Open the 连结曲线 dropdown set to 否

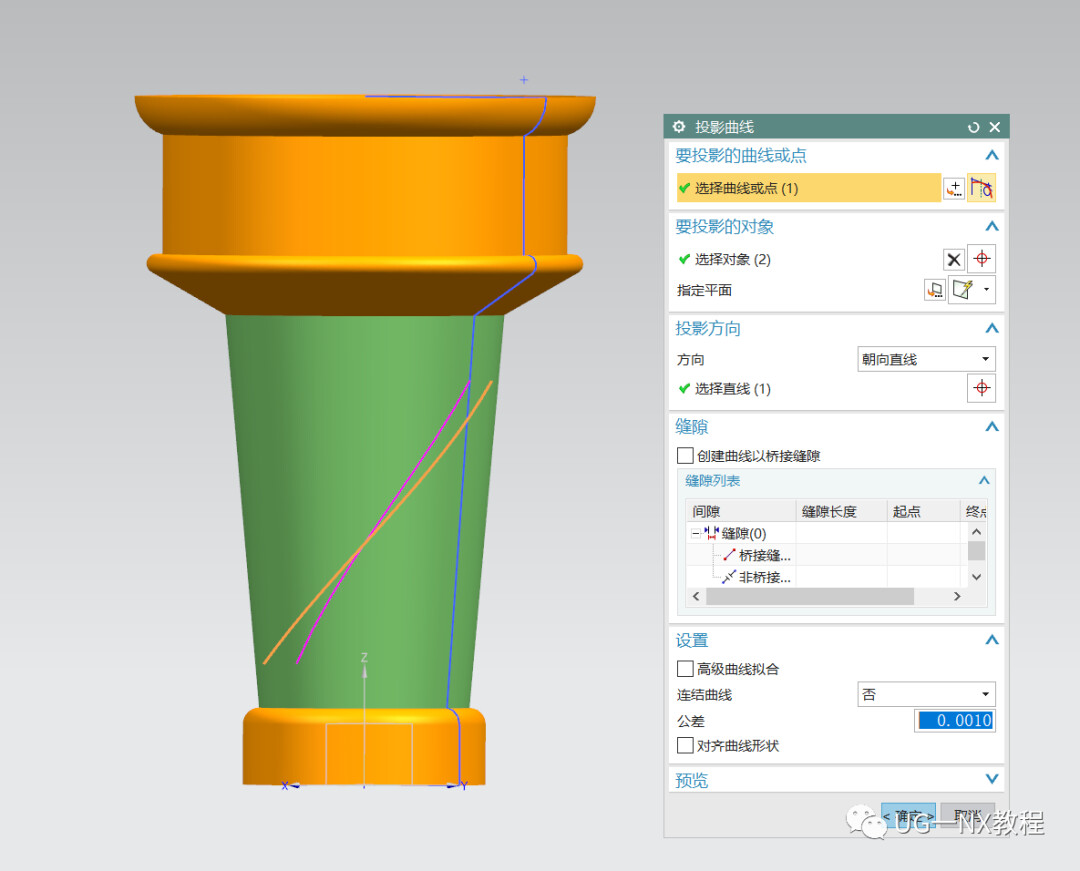[x=926, y=694]
